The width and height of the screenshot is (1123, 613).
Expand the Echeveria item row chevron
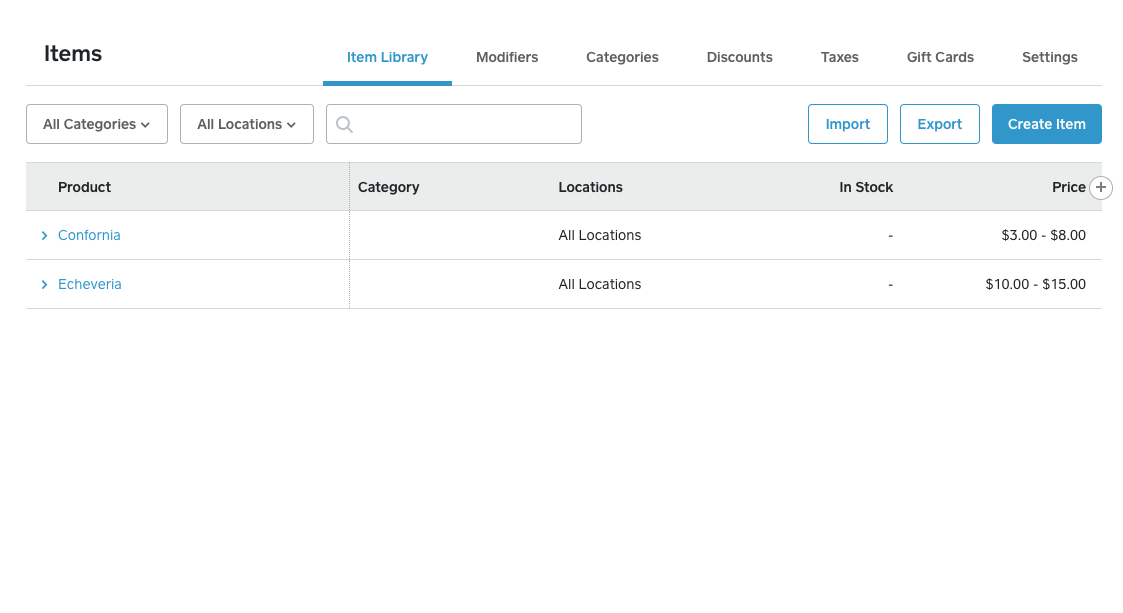click(x=44, y=284)
